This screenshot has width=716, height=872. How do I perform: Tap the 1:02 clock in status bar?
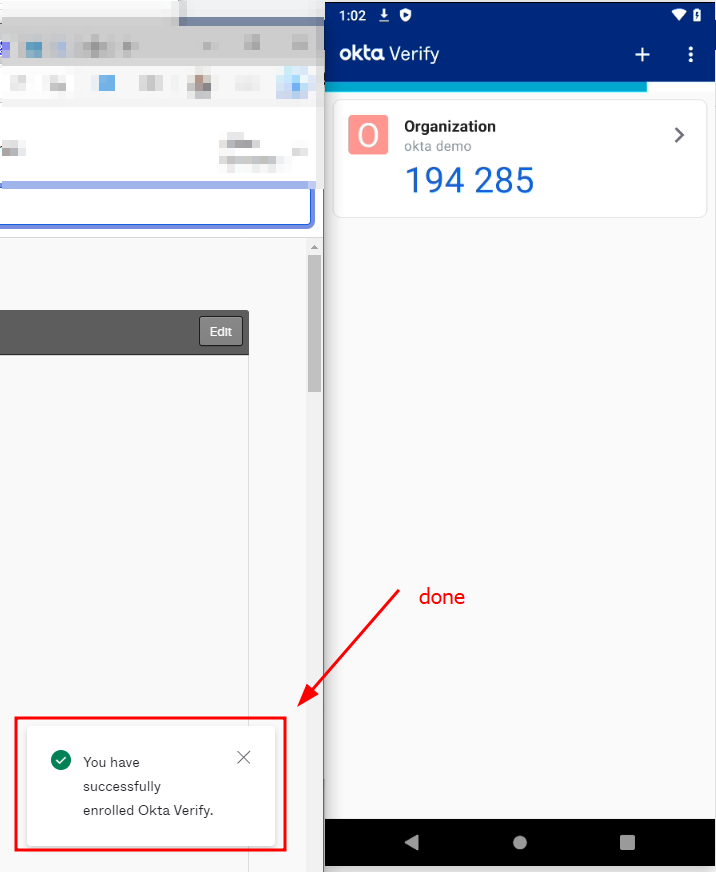point(352,16)
